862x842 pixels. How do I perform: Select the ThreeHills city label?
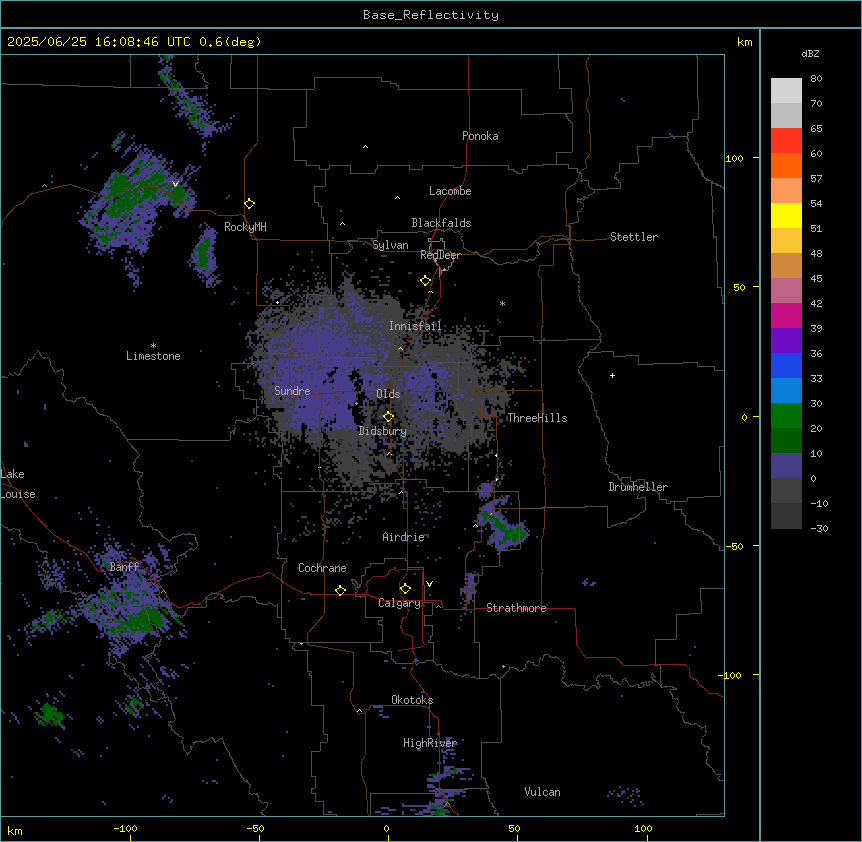coord(537,418)
